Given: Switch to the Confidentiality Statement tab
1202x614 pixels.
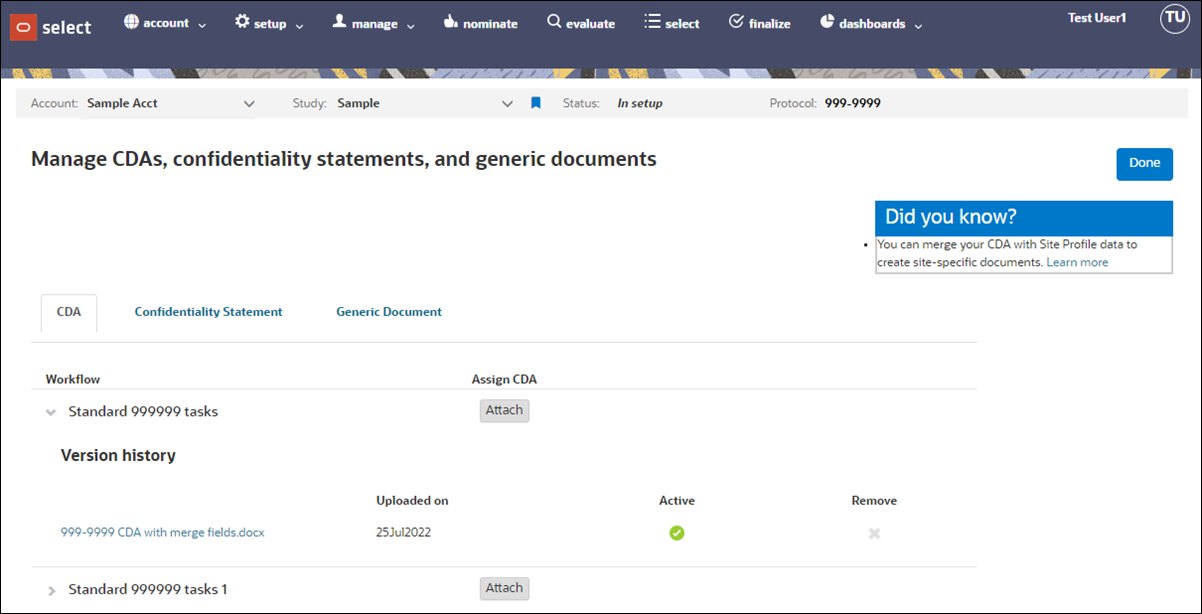Looking at the screenshot, I should (209, 312).
